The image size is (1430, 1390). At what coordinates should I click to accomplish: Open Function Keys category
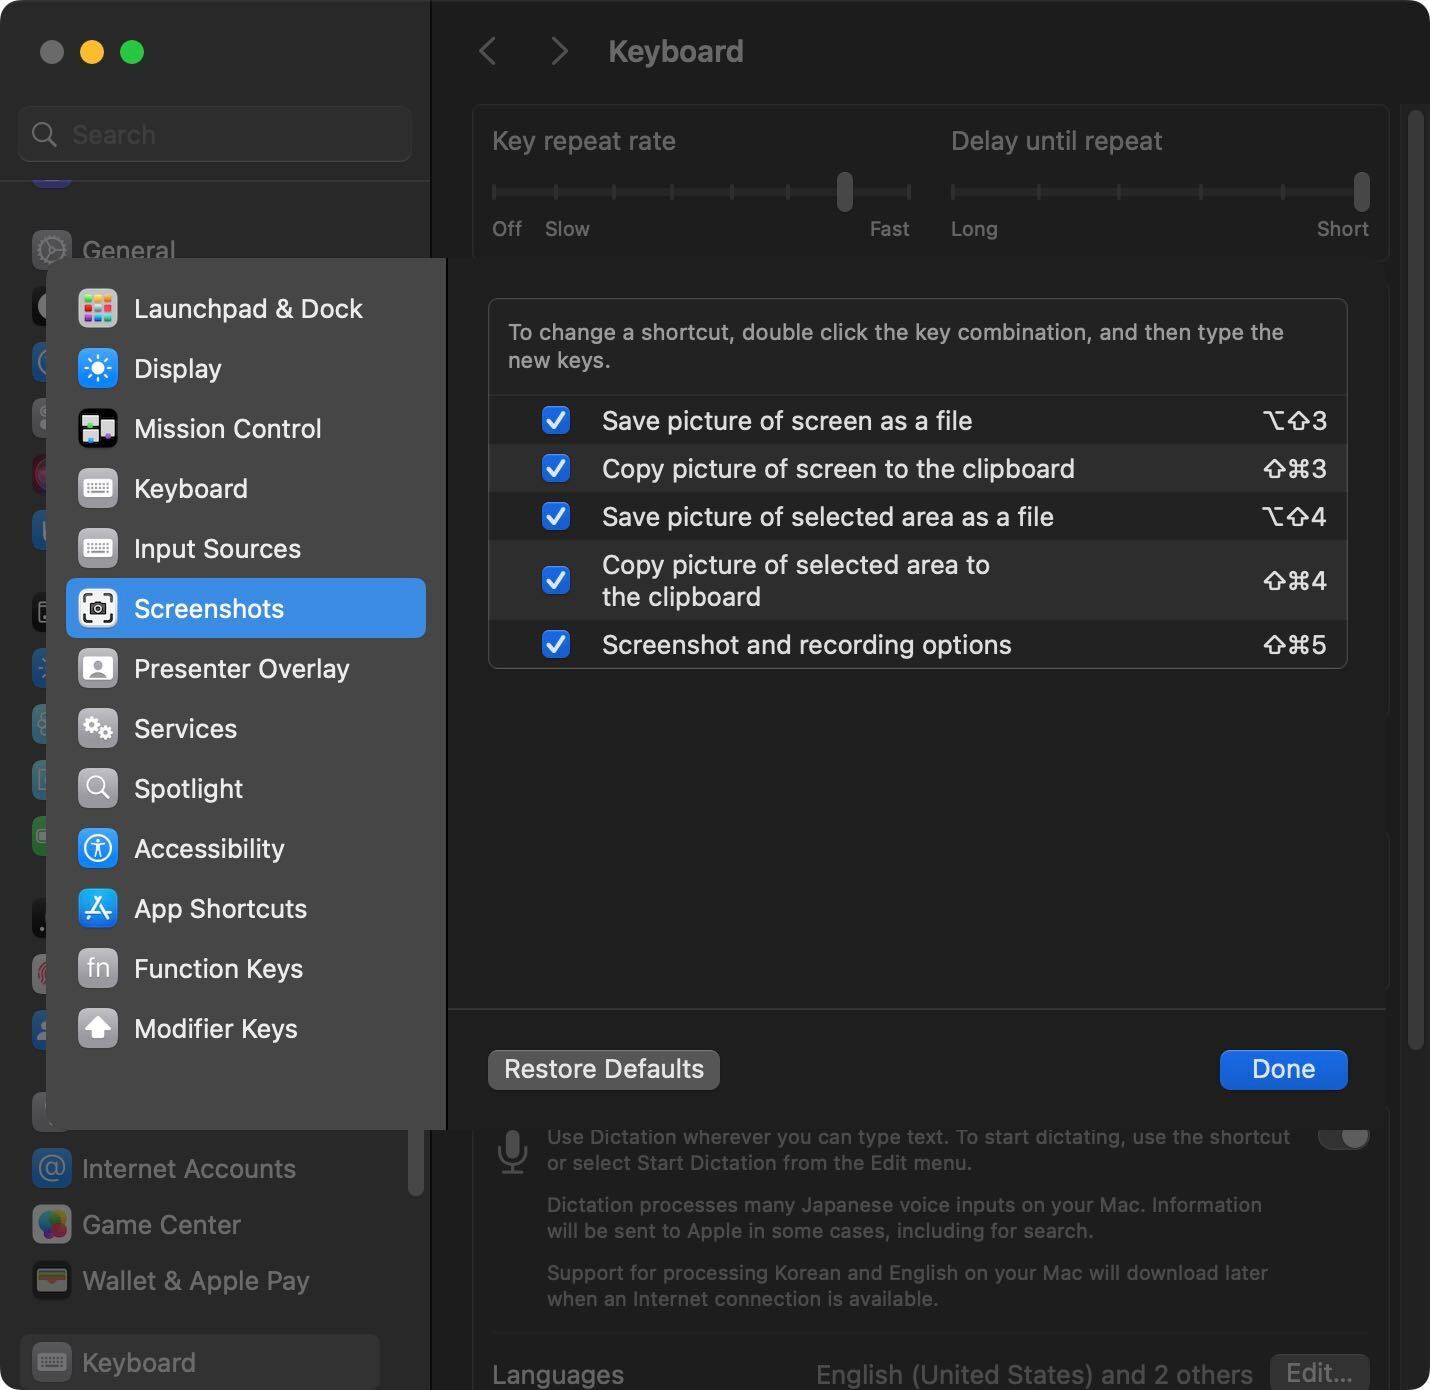click(x=246, y=968)
